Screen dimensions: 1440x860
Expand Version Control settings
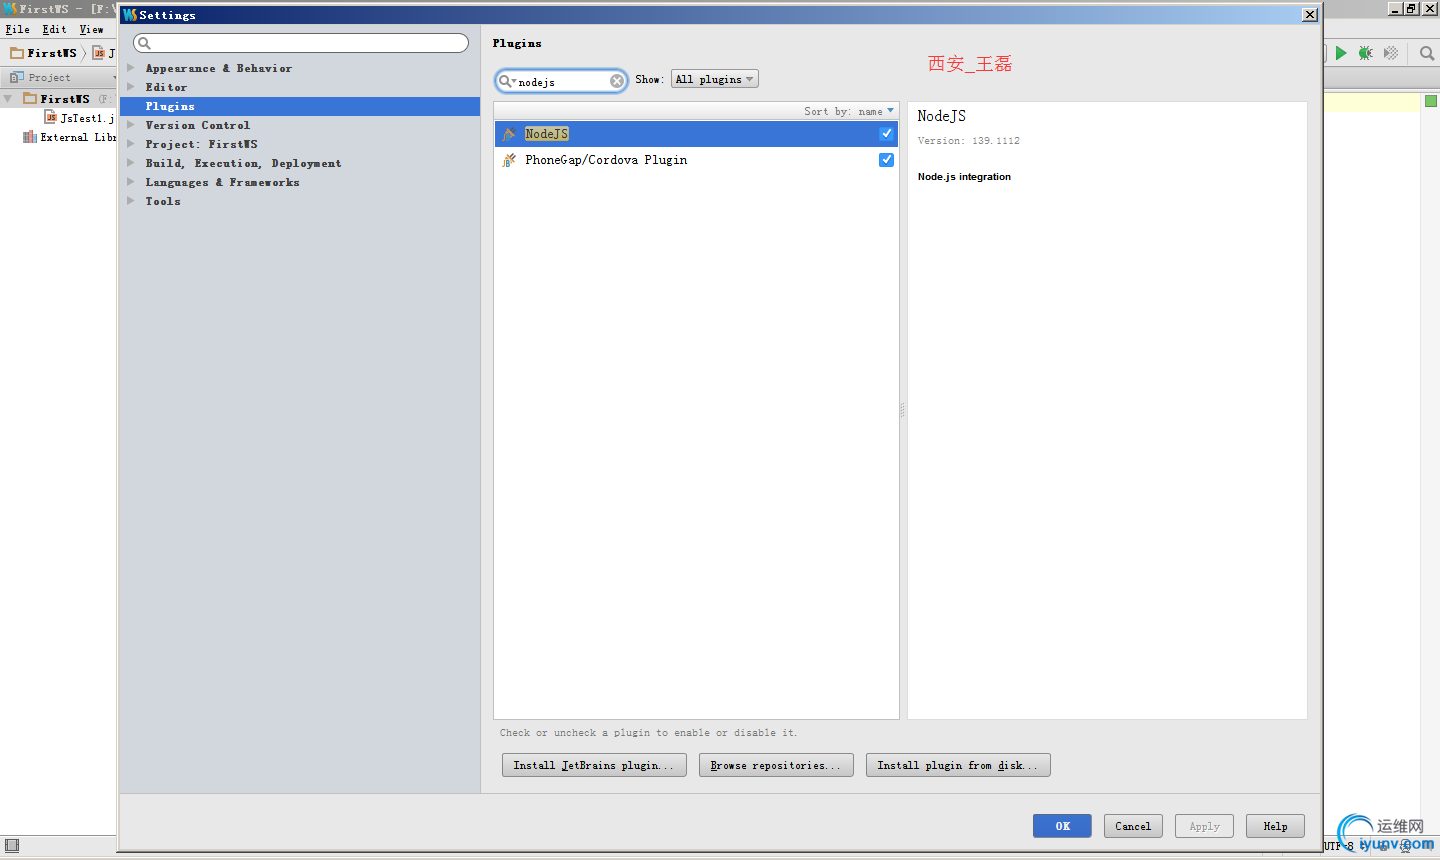click(x=130, y=125)
